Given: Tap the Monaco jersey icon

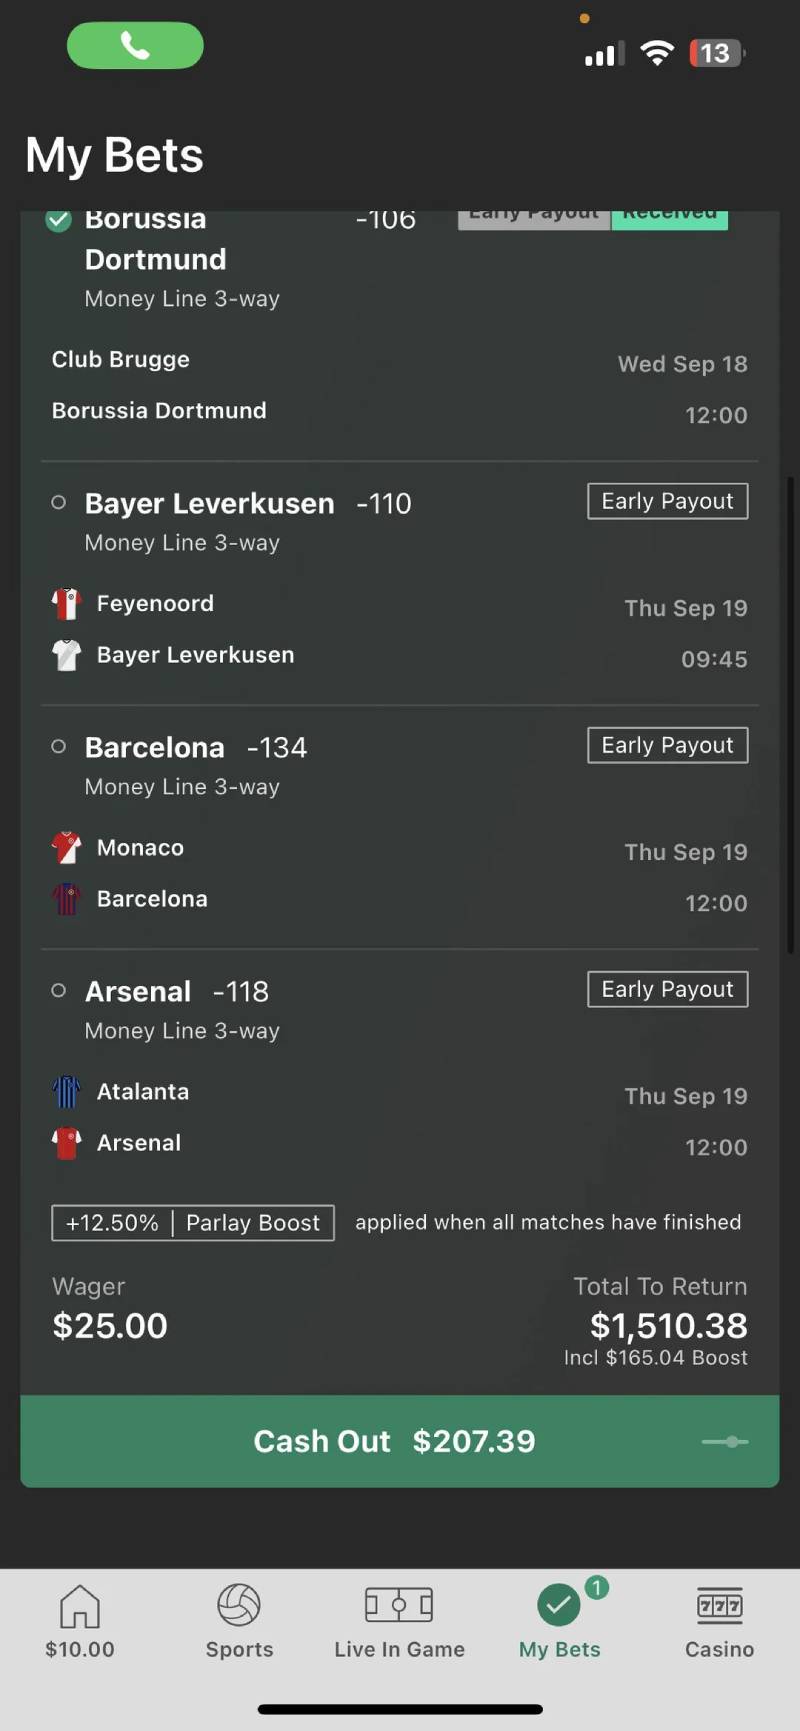Looking at the screenshot, I should (x=66, y=848).
